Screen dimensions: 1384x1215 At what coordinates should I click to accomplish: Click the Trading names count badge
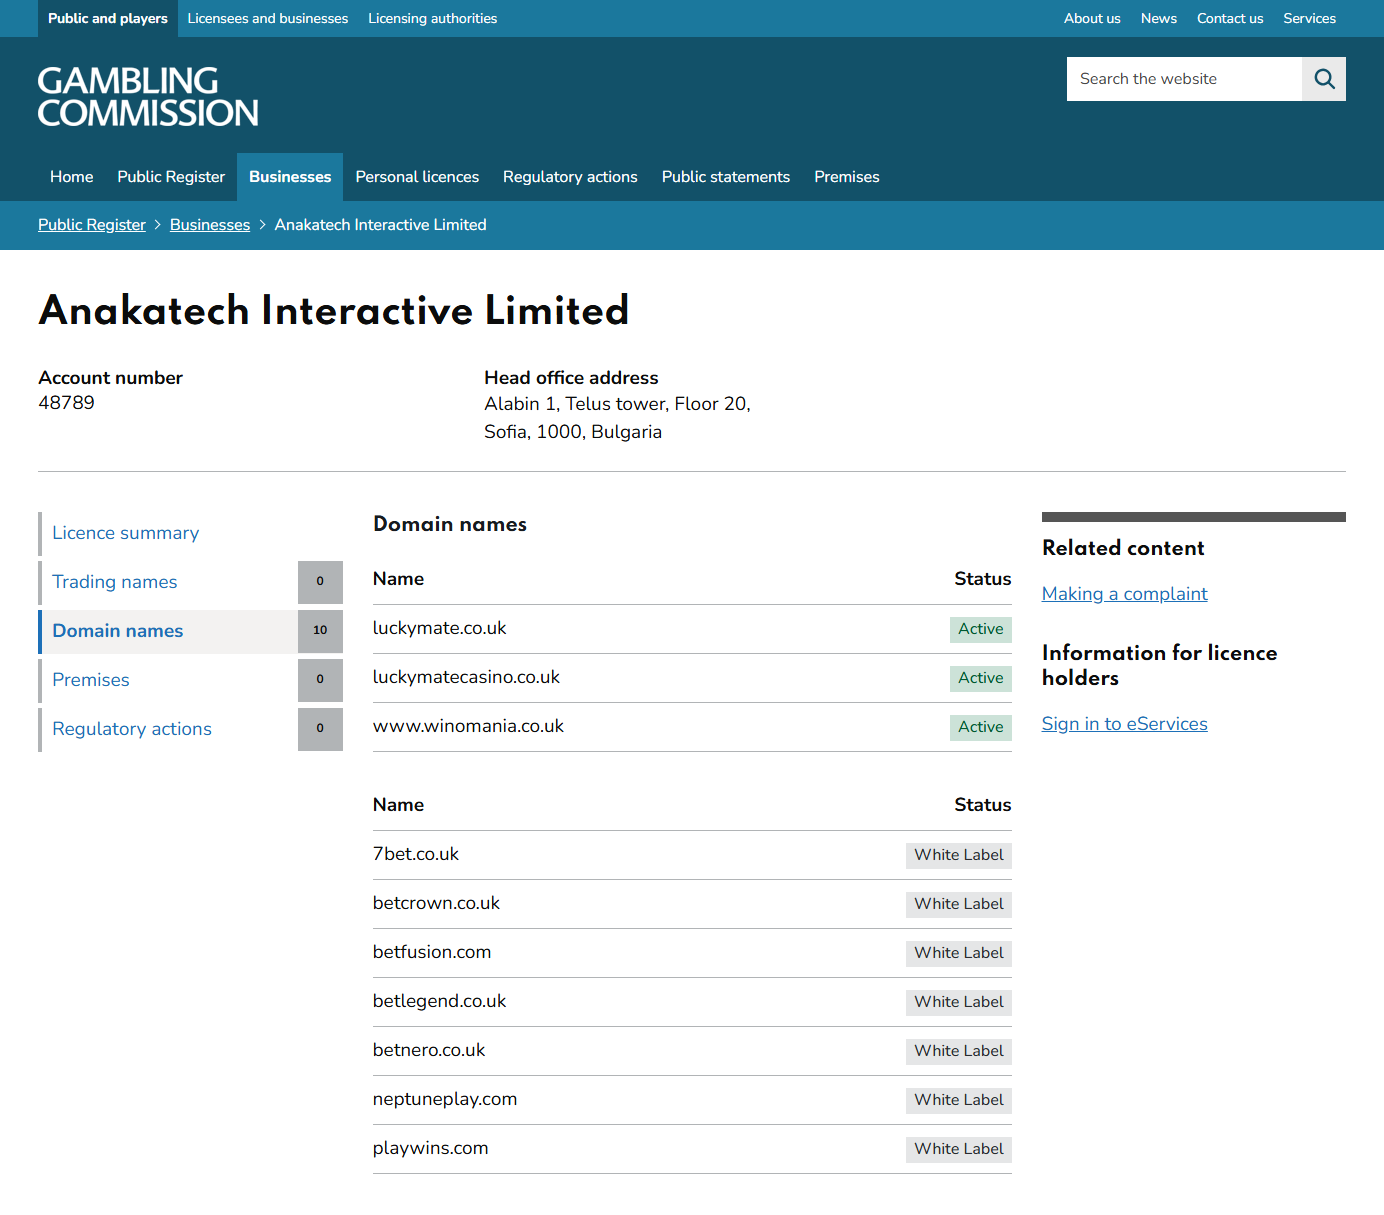coord(320,582)
